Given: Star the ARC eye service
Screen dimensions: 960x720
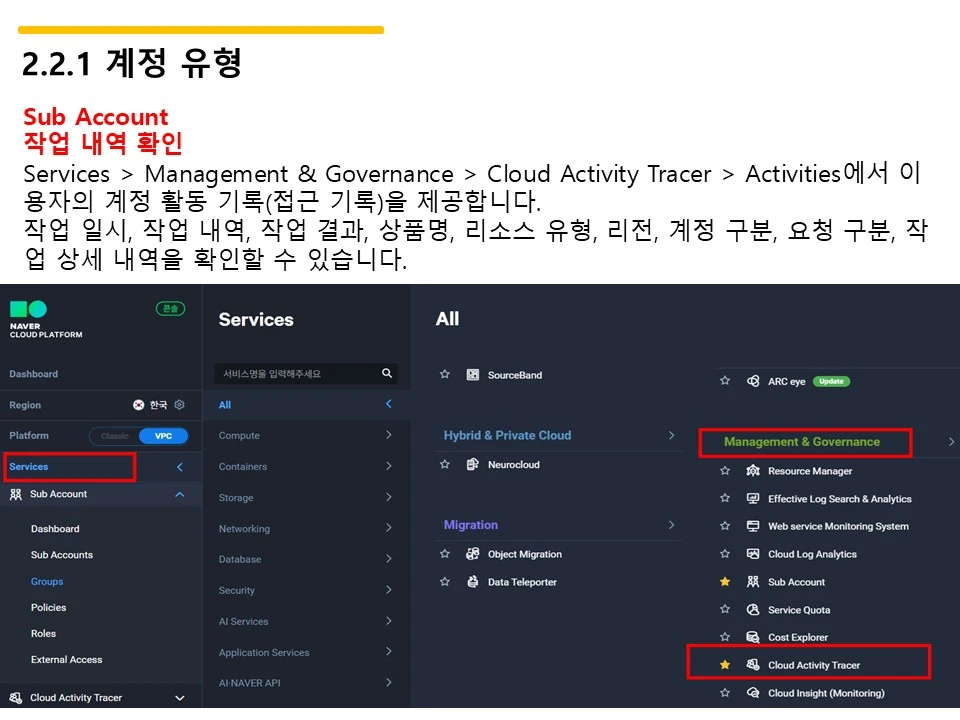Looking at the screenshot, I should (724, 381).
